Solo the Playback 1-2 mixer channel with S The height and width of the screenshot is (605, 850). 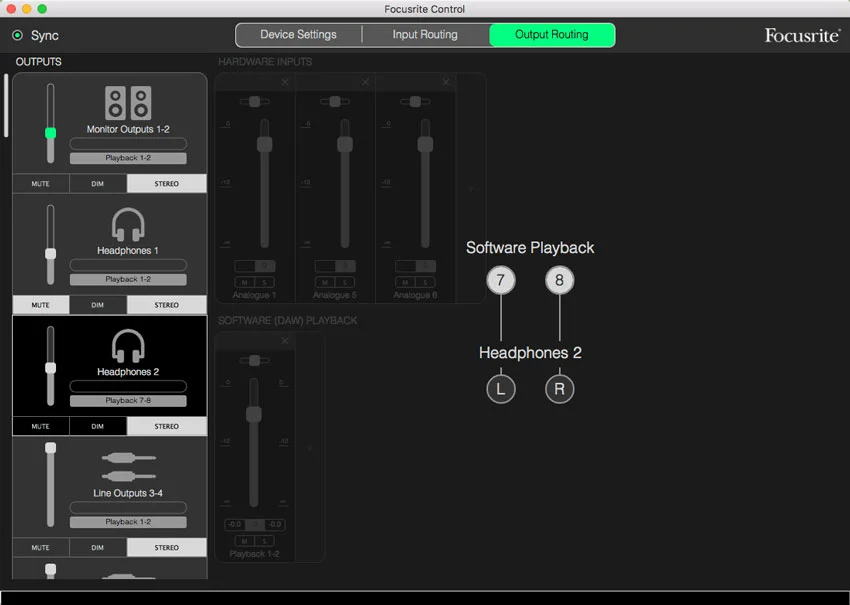tap(265, 541)
